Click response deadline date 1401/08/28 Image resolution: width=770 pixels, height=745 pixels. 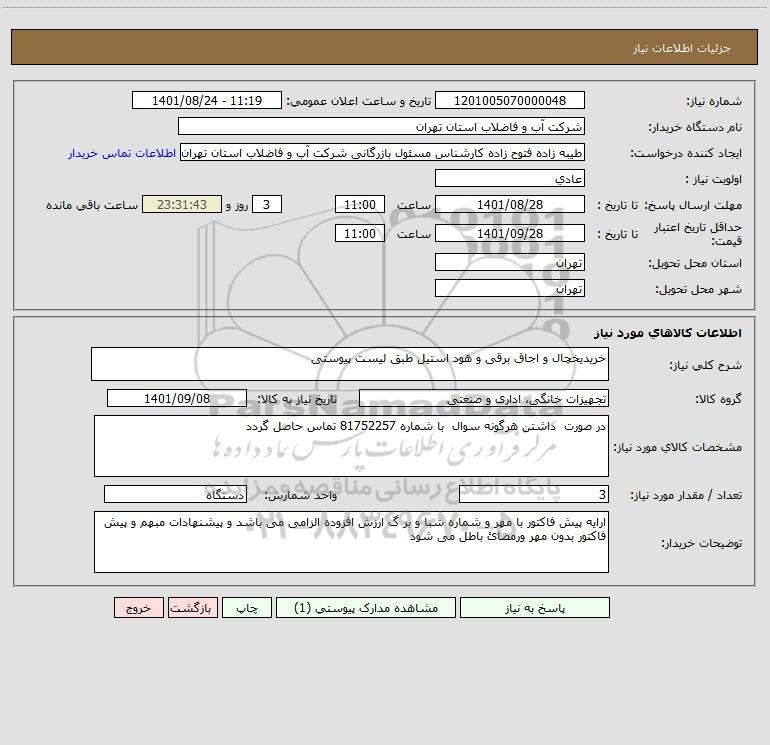[x=510, y=204]
